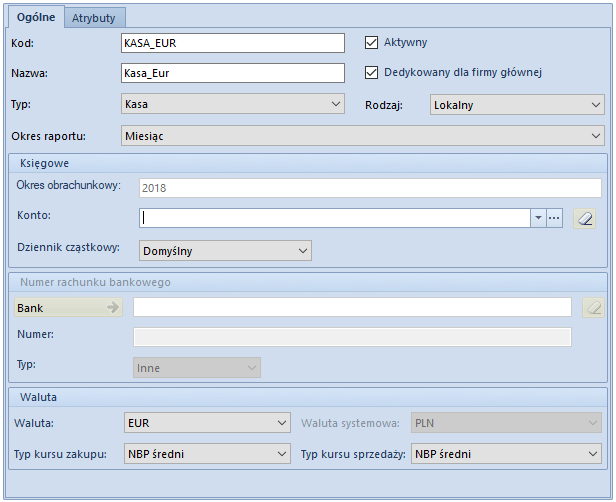Image resolution: width=616 pixels, height=502 pixels.
Task: Focus the Nazwa text field
Action: pos(233,73)
